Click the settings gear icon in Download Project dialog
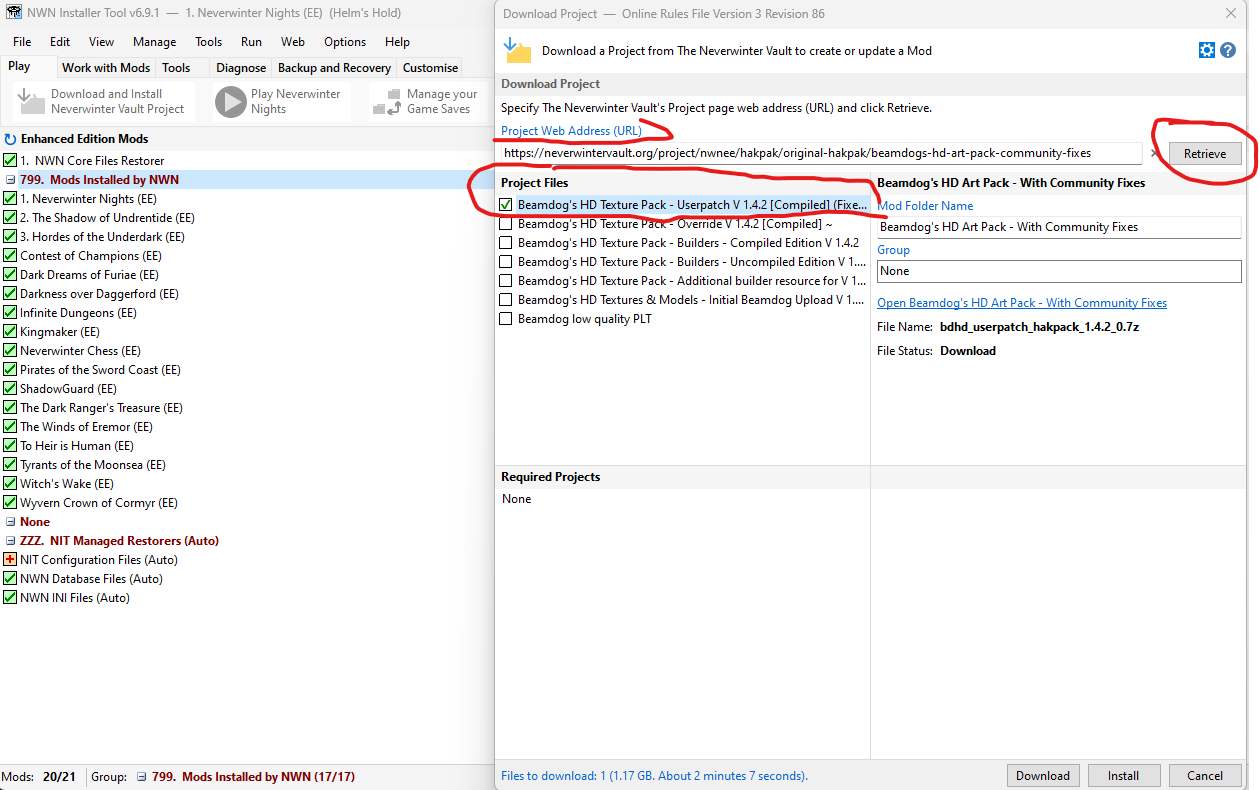The height and width of the screenshot is (790, 1260). [x=1207, y=50]
